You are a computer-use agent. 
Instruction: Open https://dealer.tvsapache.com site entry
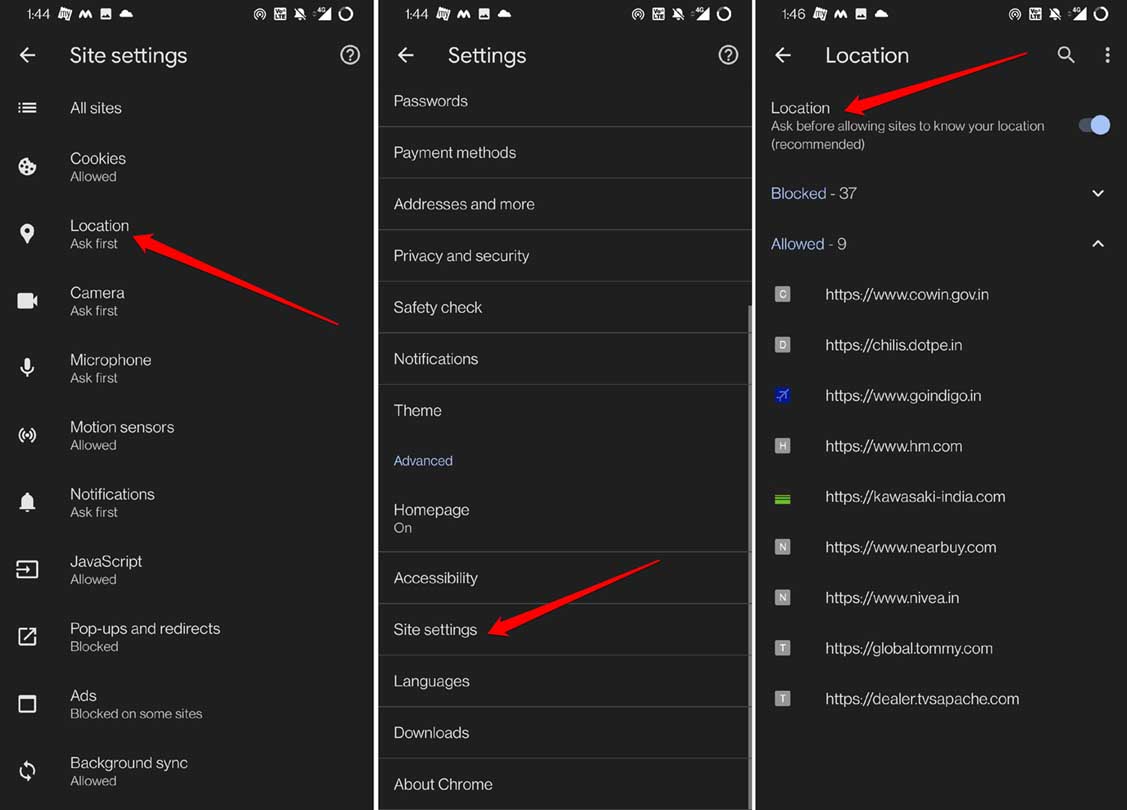941,699
